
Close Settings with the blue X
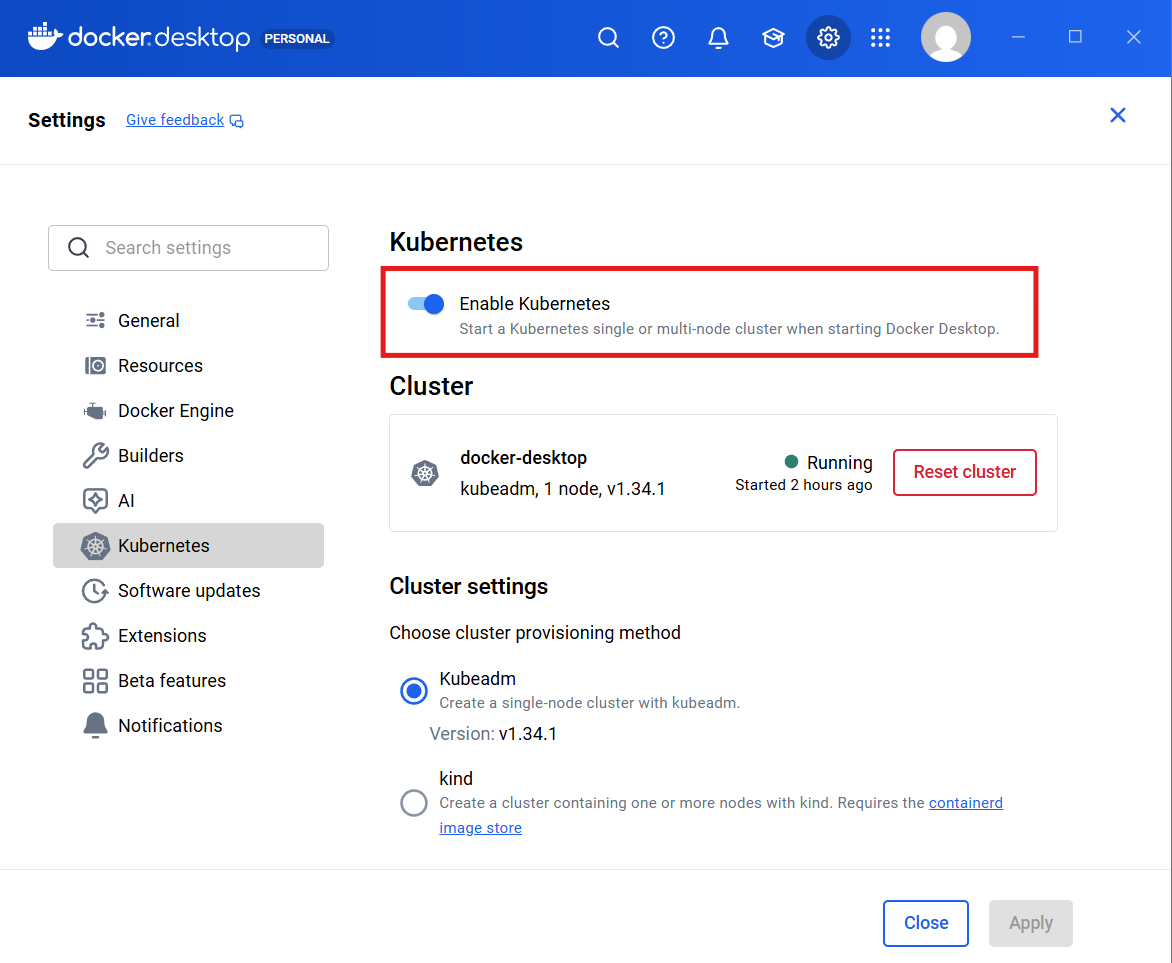(1117, 115)
